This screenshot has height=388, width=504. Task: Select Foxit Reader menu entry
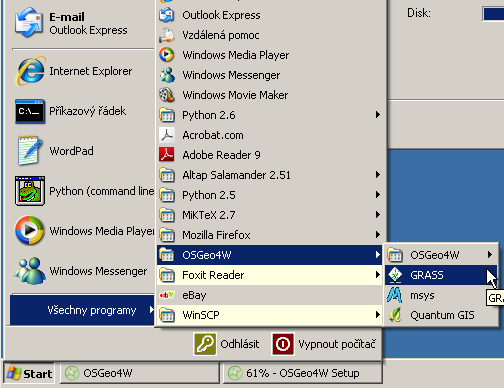pyautogui.click(x=269, y=275)
